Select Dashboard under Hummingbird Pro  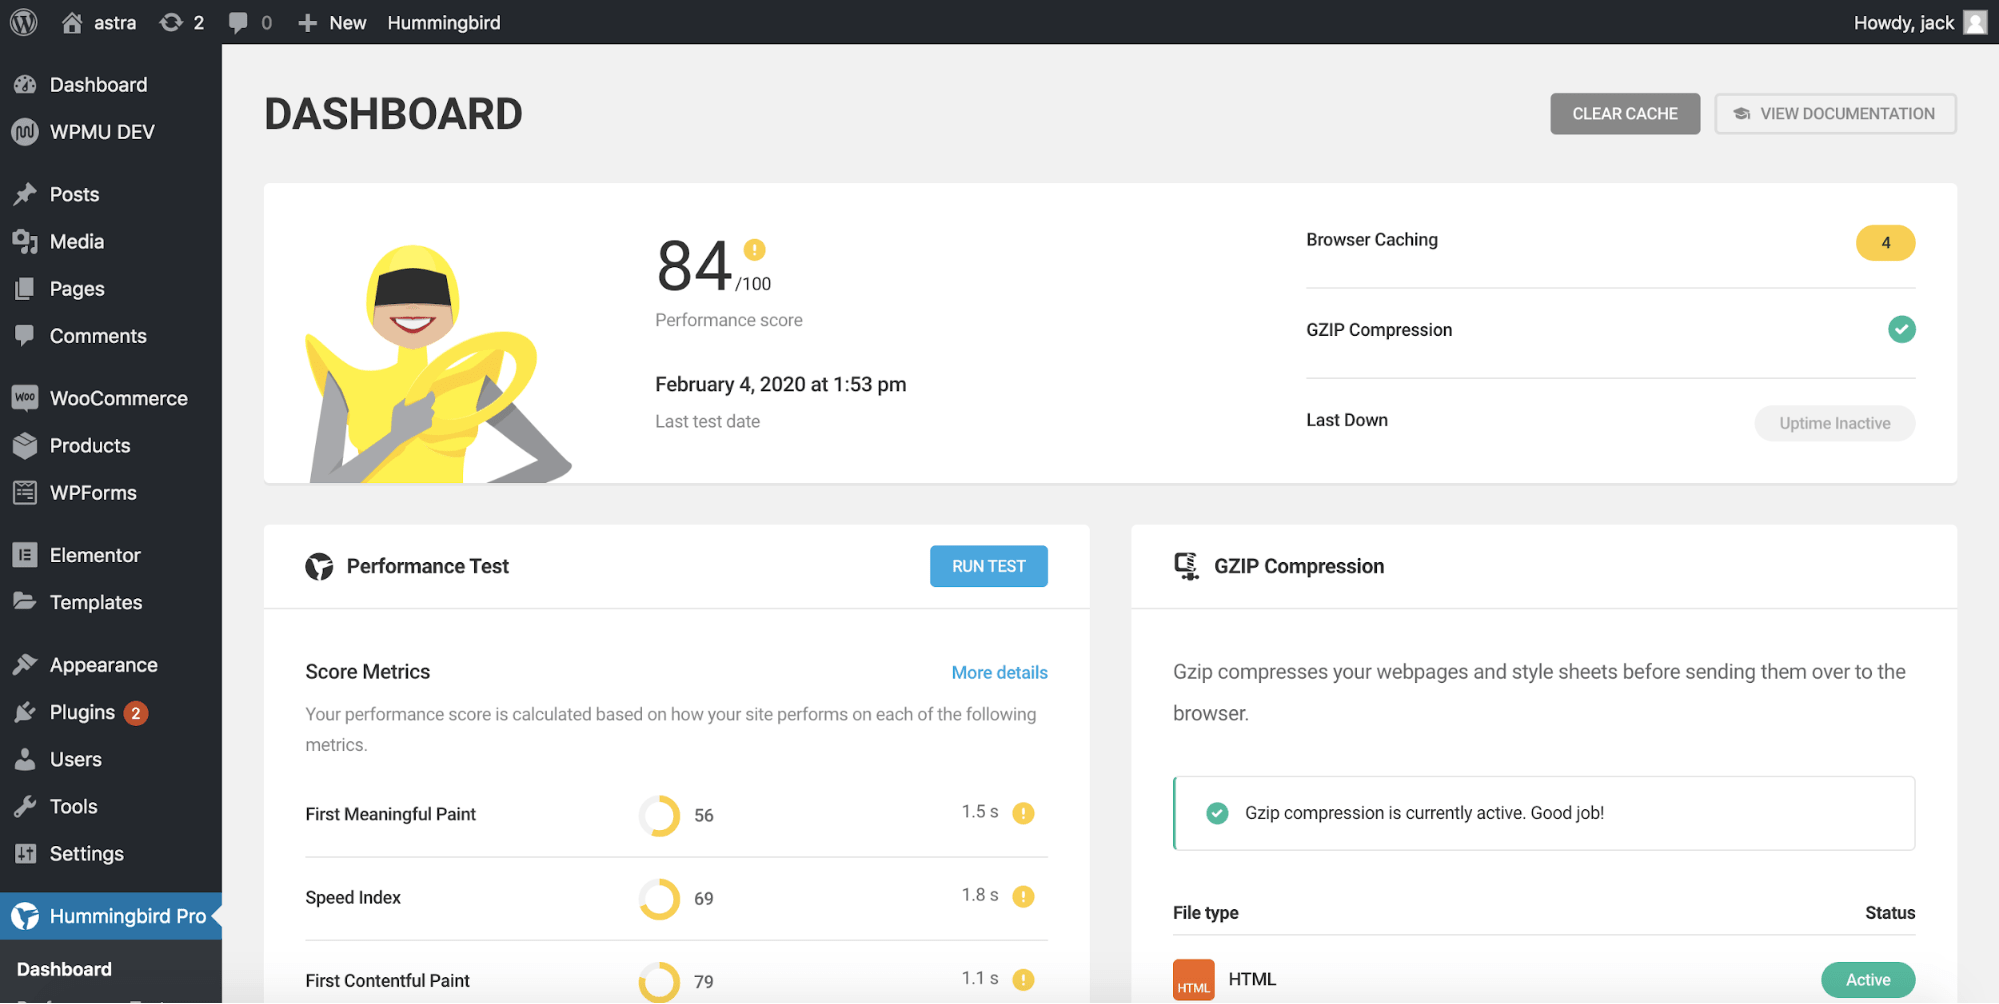(63, 968)
